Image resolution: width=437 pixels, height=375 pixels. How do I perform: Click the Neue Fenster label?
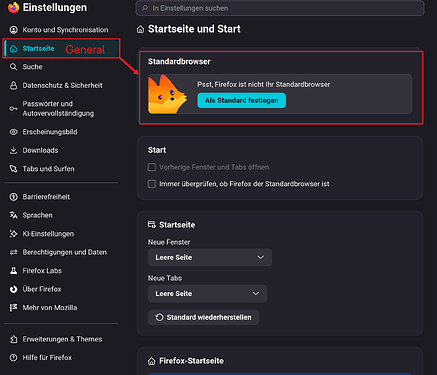pyautogui.click(x=169, y=242)
